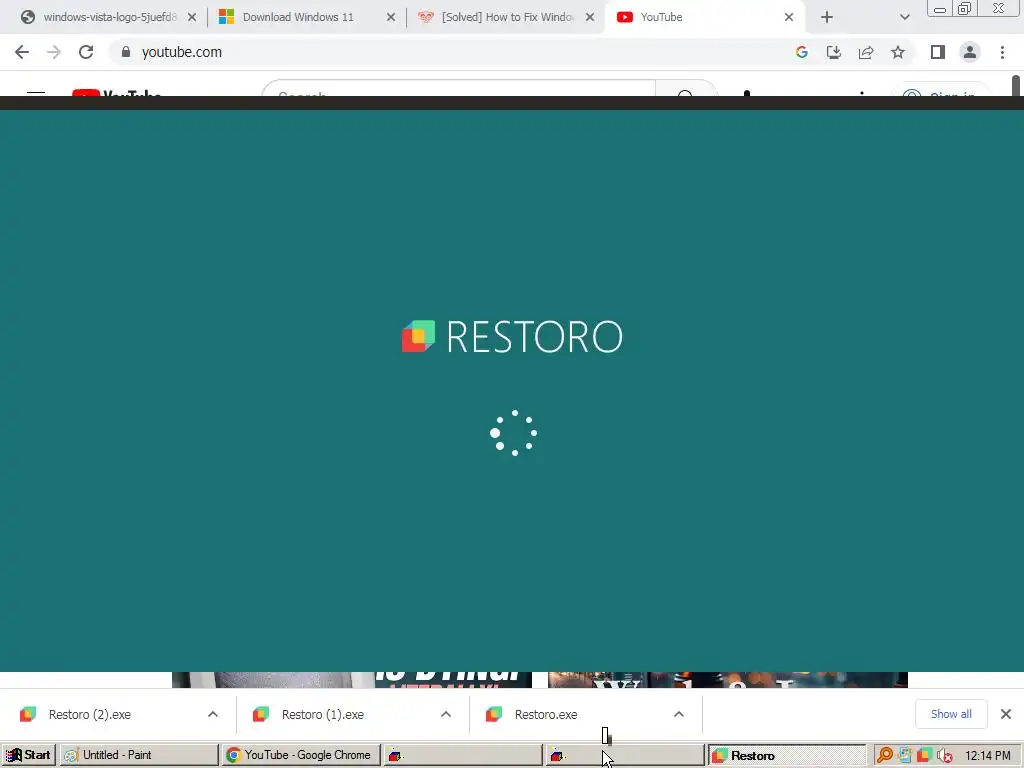Expand options for Restoro.exe download
Image resolution: width=1024 pixels, height=768 pixels.
(x=679, y=714)
